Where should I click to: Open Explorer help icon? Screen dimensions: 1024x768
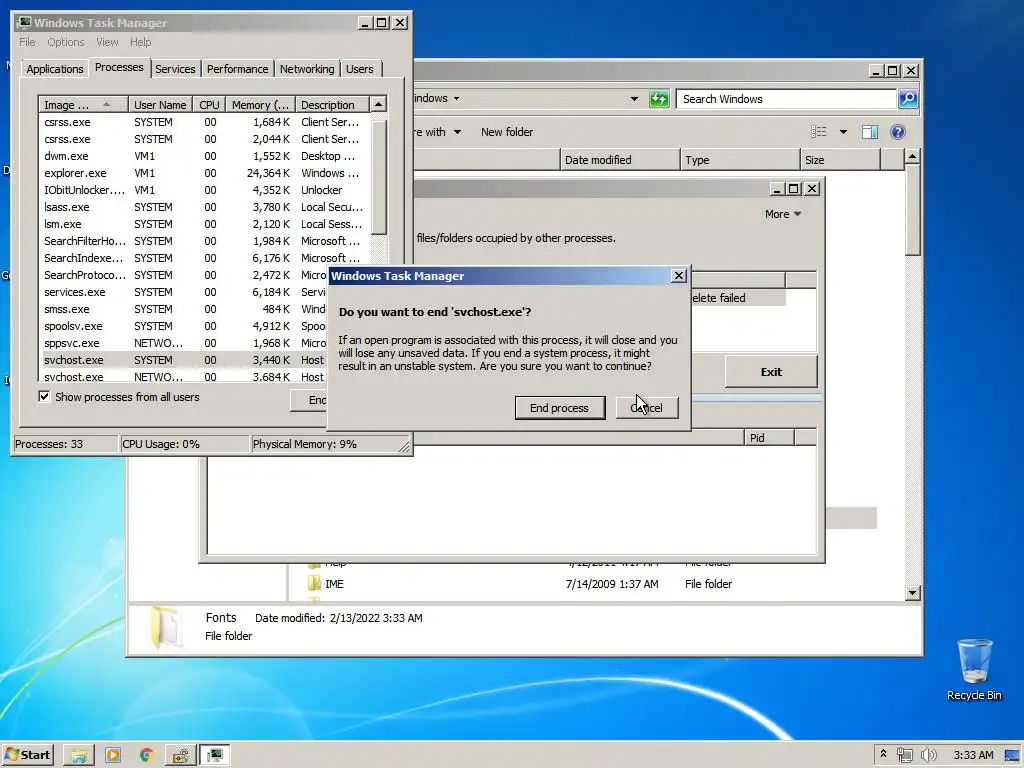pyautogui.click(x=898, y=132)
